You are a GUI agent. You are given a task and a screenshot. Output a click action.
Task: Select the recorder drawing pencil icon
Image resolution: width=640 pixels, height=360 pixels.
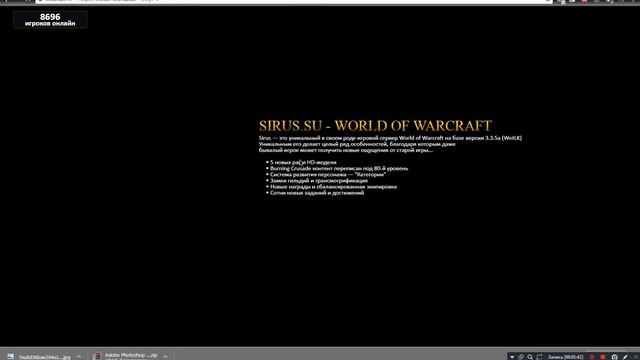click(x=625, y=357)
